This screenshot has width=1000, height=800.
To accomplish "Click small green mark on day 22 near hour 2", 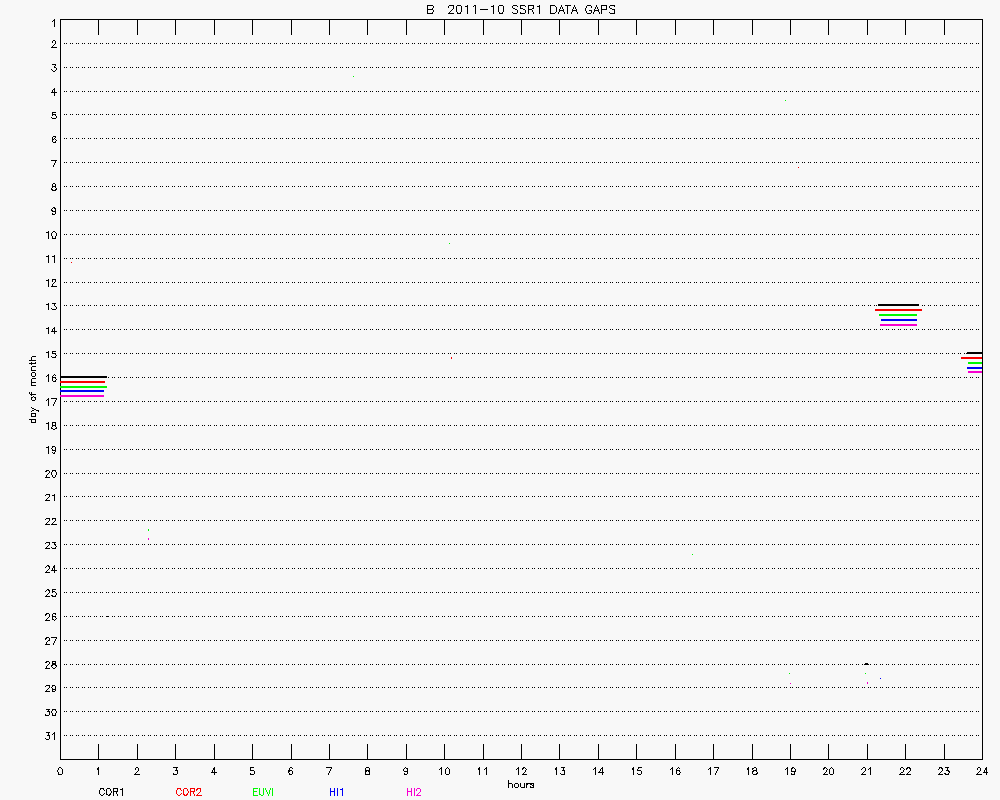I will (148, 530).
